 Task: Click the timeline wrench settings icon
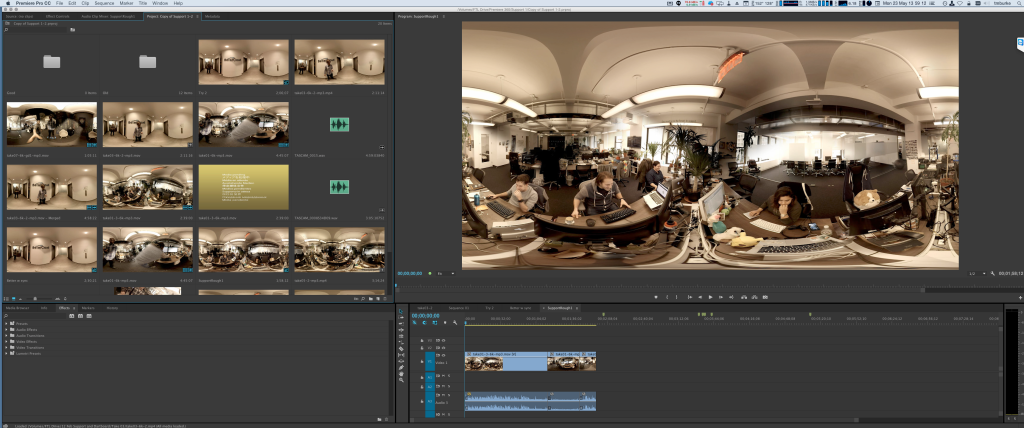[455, 323]
